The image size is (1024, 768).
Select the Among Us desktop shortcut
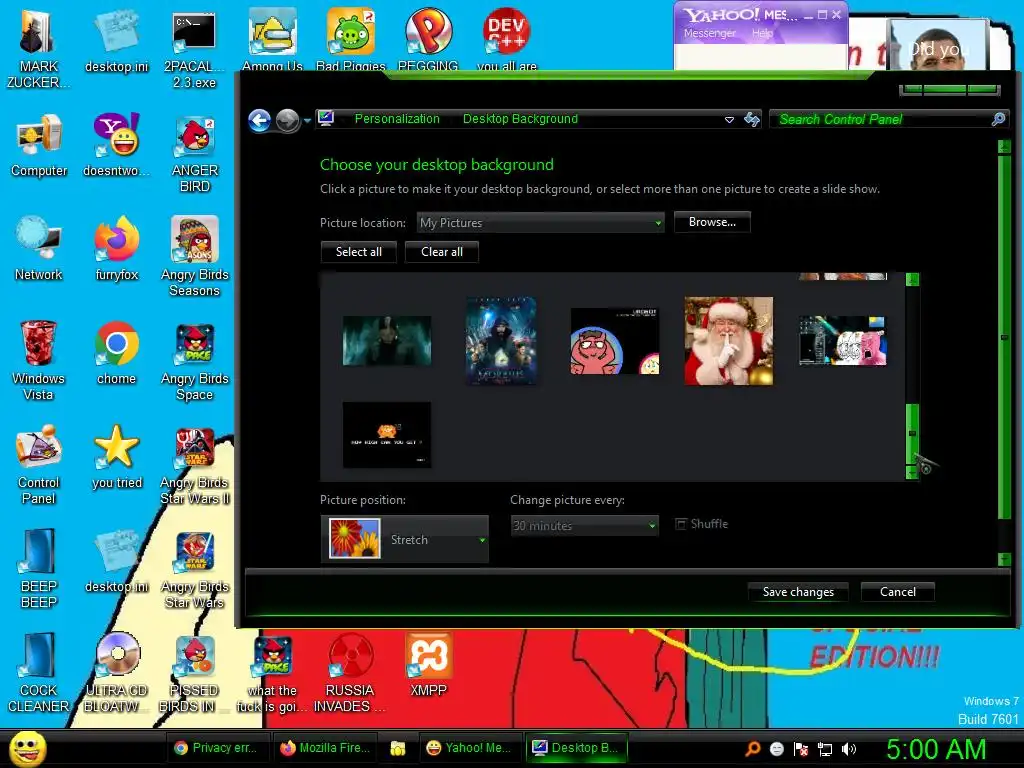pos(272,39)
